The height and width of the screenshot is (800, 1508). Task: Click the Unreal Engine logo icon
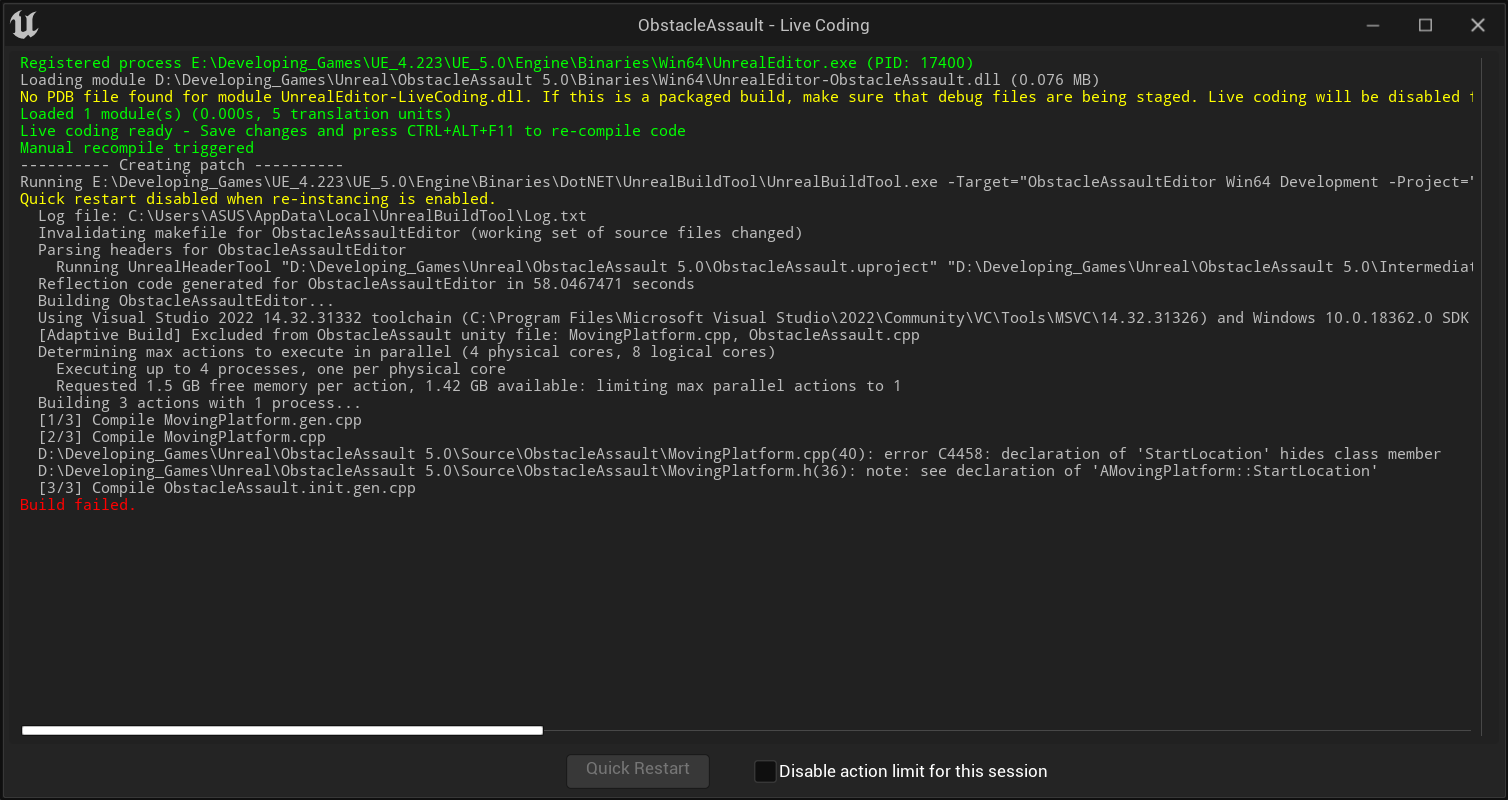24,25
